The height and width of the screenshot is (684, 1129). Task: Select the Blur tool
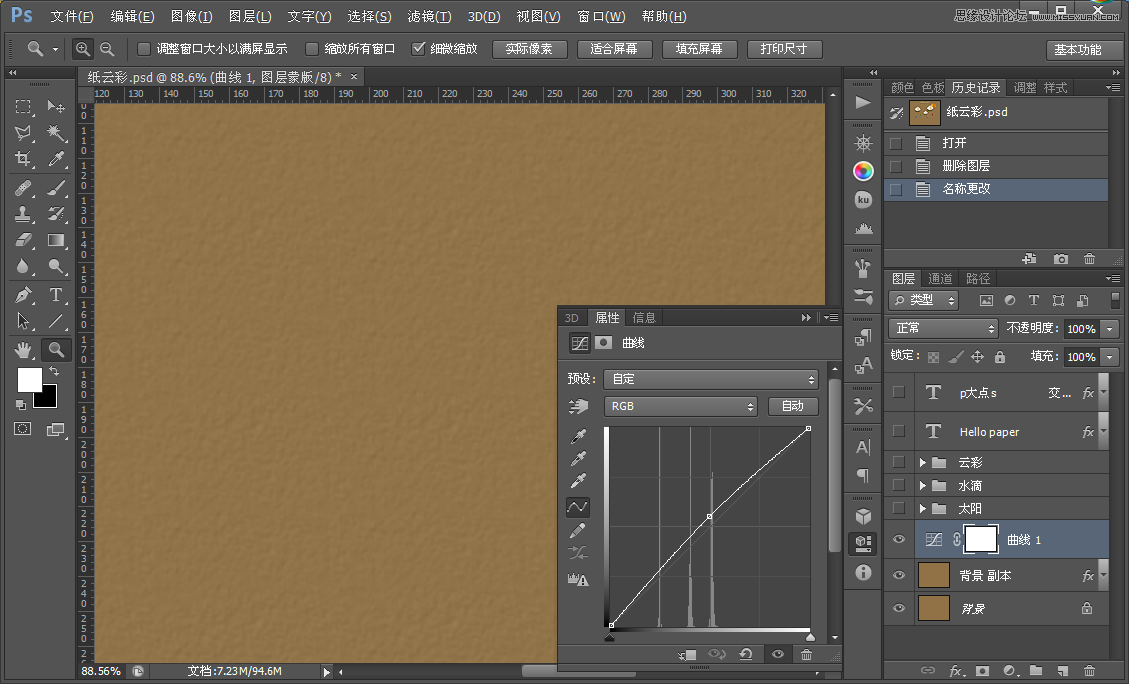[x=23, y=266]
